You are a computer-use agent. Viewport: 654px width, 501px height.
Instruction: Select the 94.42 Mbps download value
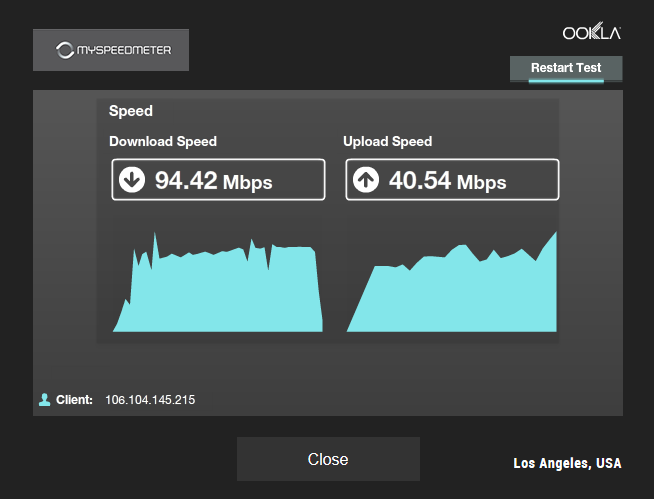(214, 181)
